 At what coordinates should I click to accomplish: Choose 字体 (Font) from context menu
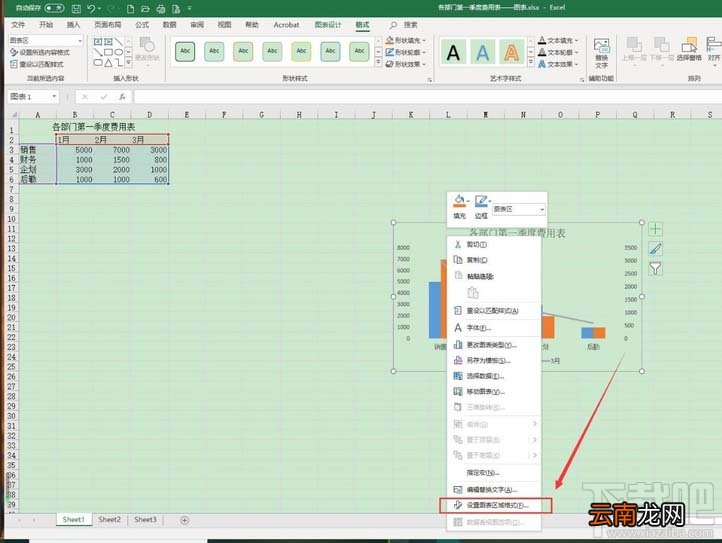pyautogui.click(x=494, y=327)
